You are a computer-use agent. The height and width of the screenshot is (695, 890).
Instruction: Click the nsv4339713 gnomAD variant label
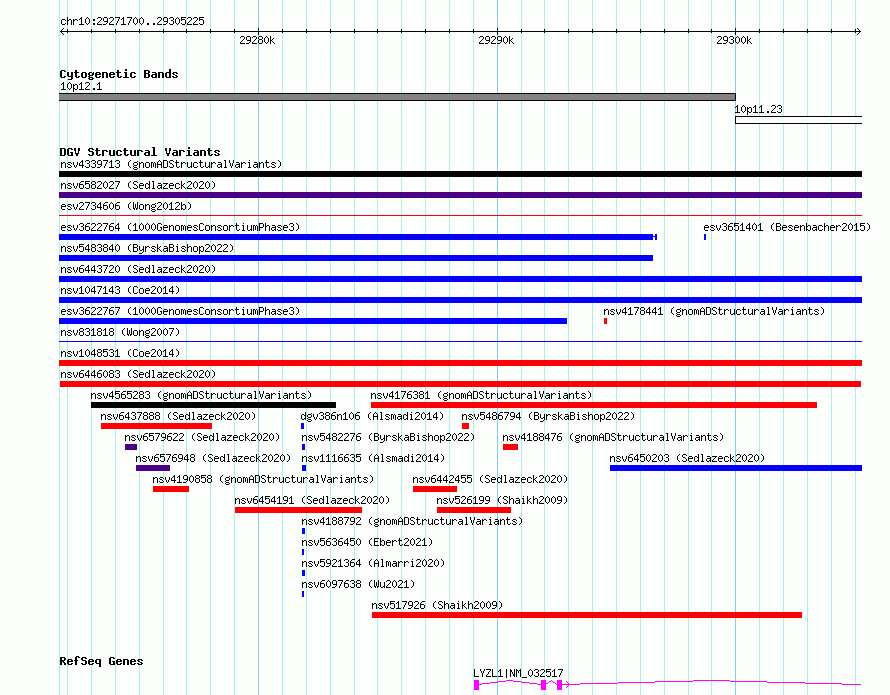point(171,164)
